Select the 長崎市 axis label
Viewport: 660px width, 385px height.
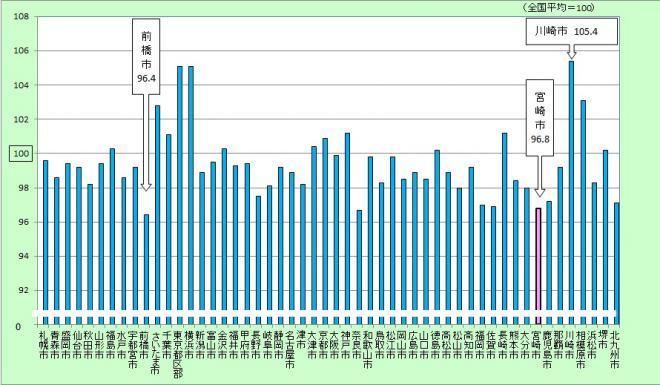(502, 345)
